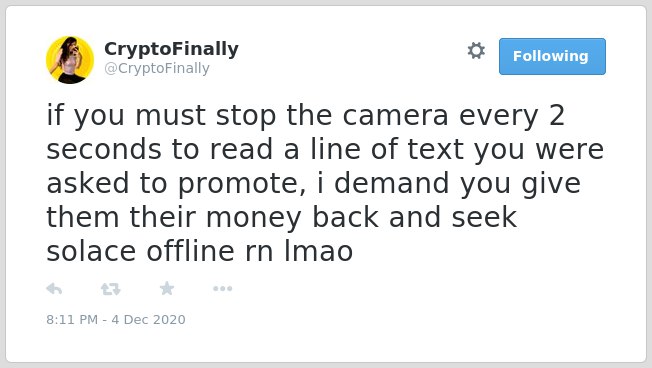This screenshot has width=652, height=368.
Task: Open the gear settings icon beside Following
Action: 476,51
